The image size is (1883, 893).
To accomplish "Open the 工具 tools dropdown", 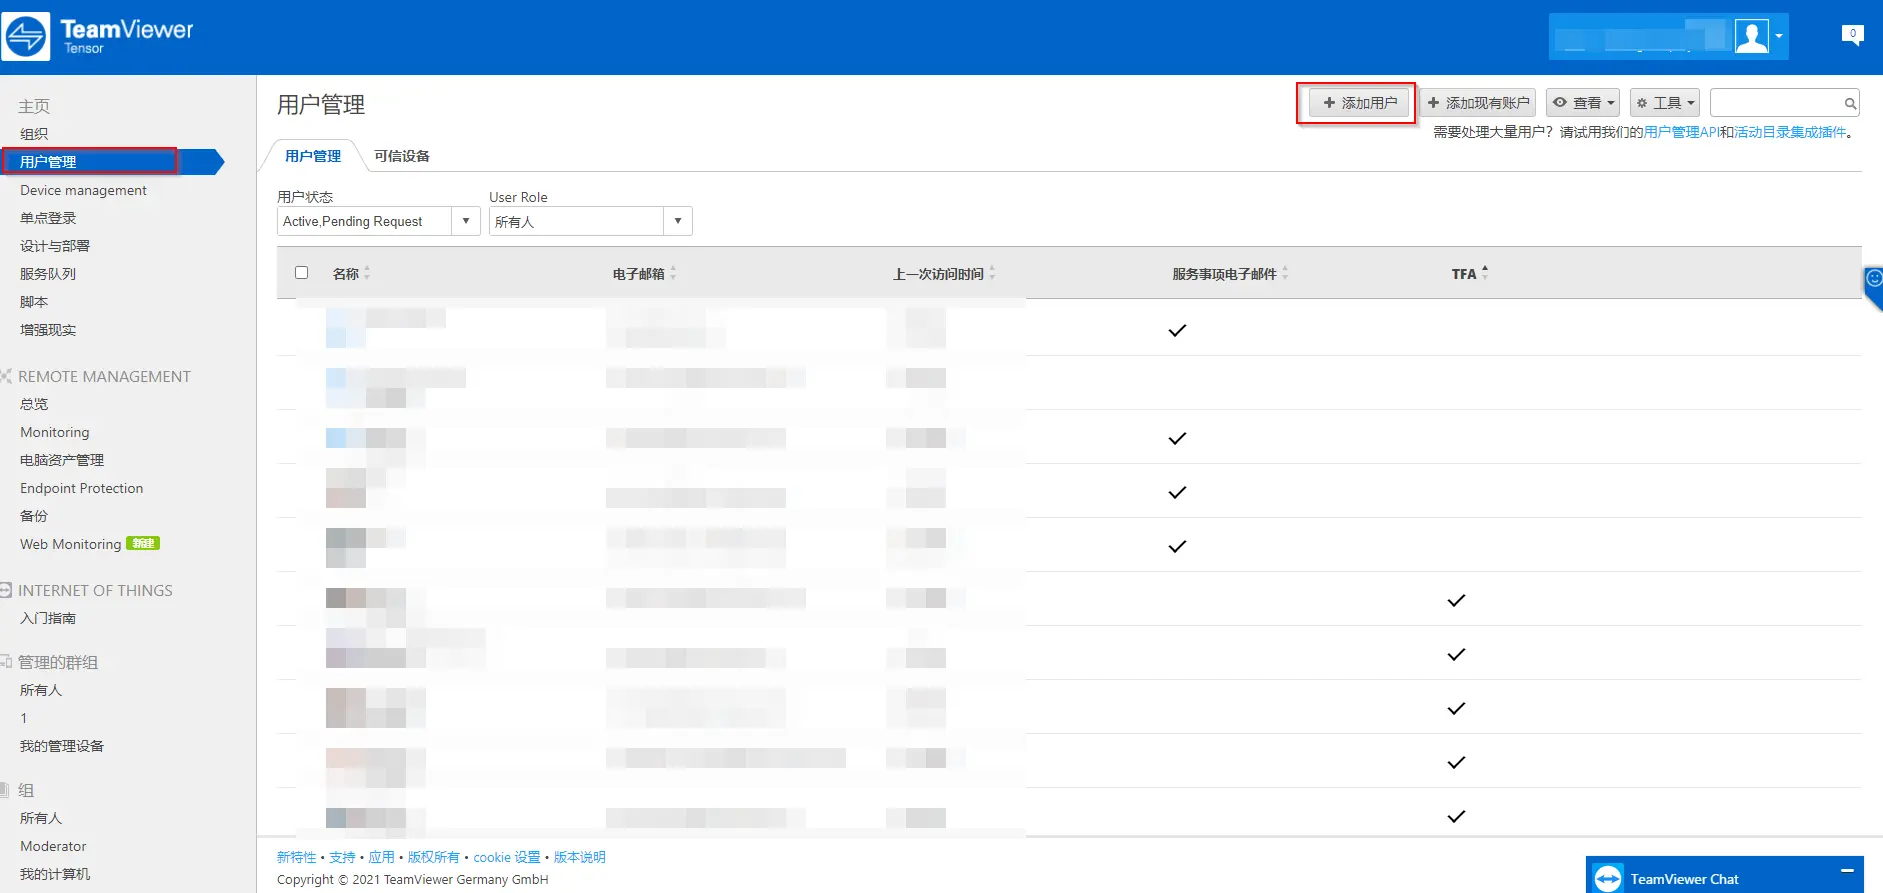I will (x=1664, y=103).
